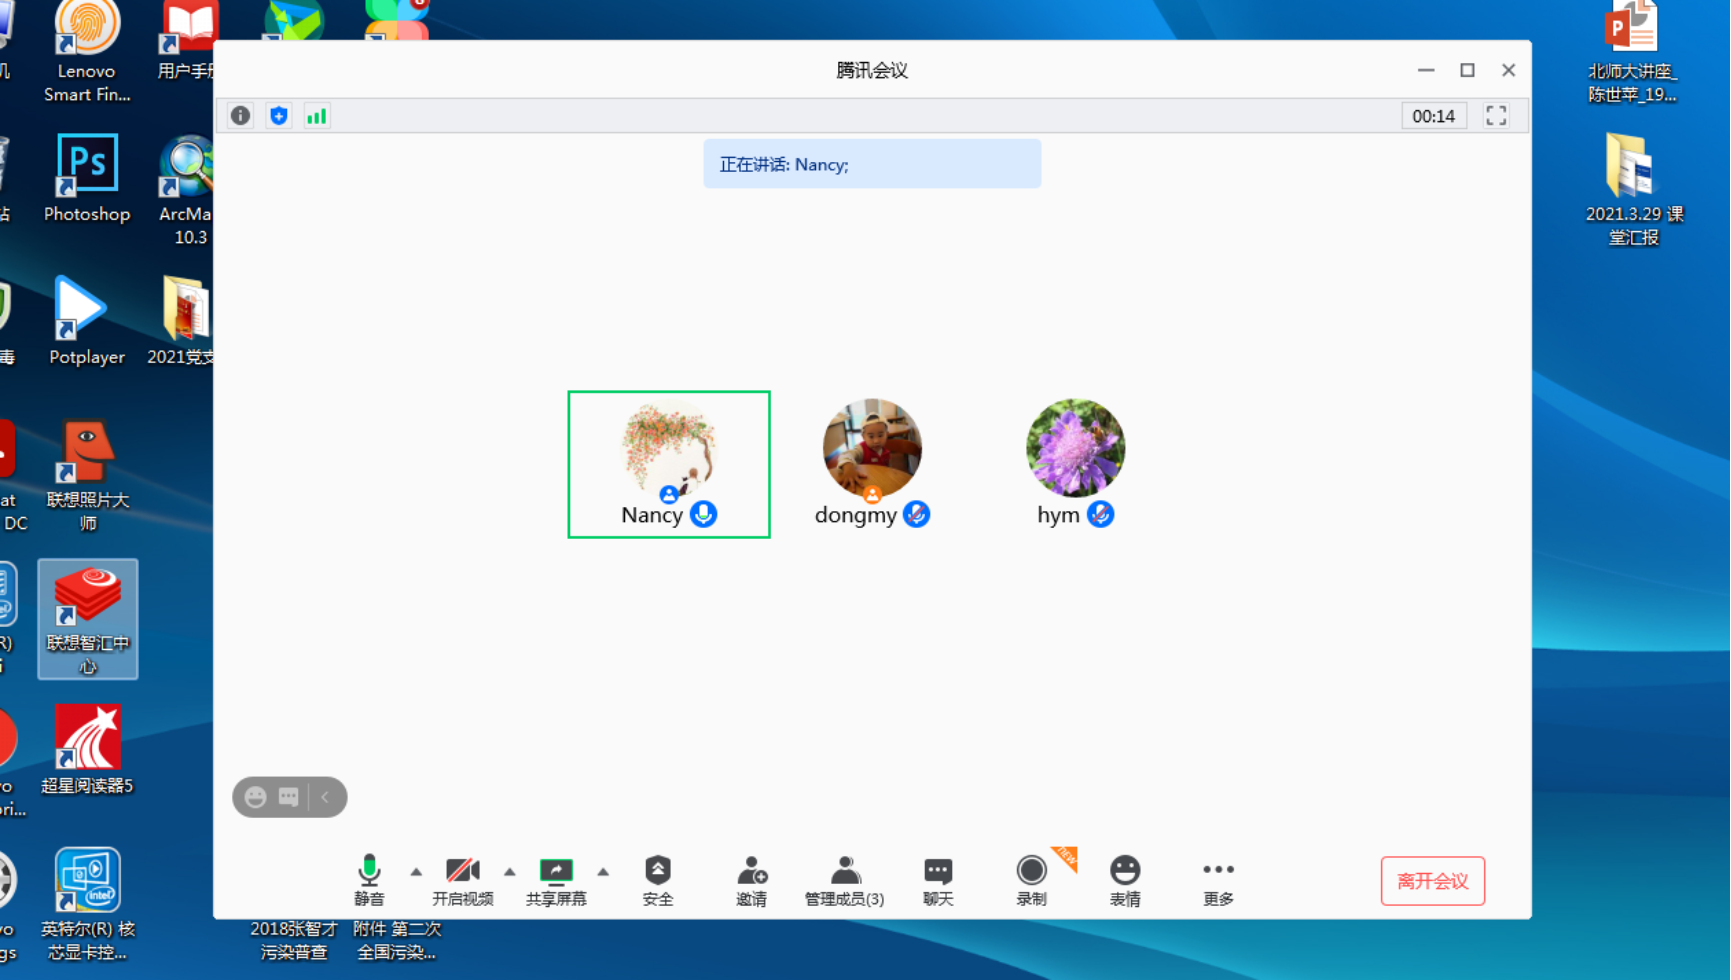The width and height of the screenshot is (1731, 980).
Task: Toggle fullscreen mode icon
Action: pos(1496,116)
